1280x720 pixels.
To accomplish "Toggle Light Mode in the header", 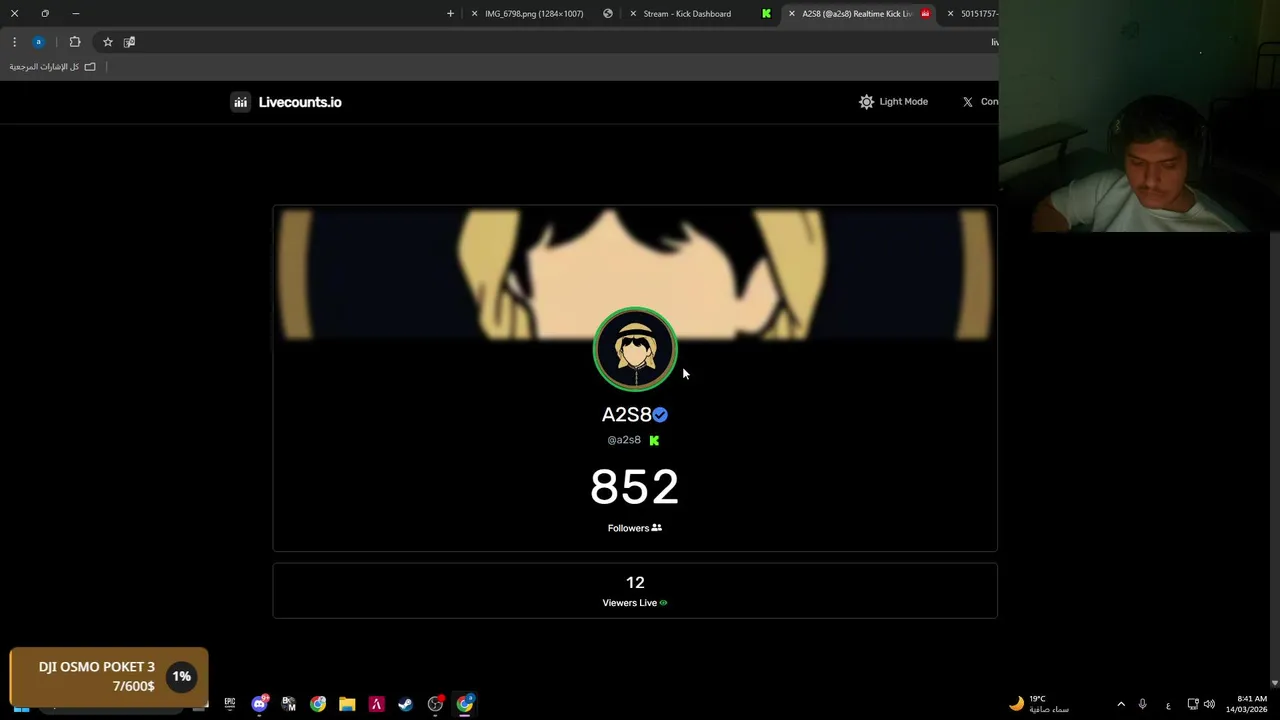I will pos(893,101).
